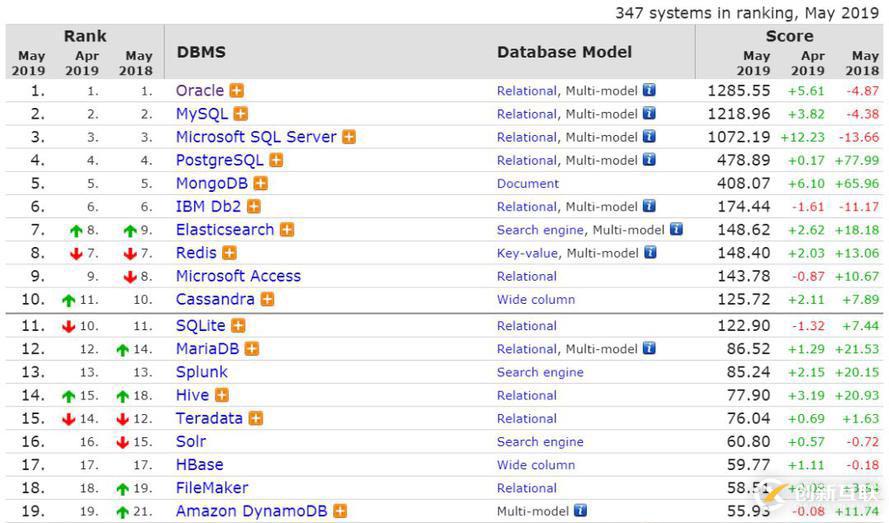
Task: Click the orange plus icon beside Oracle
Action: click(237, 91)
